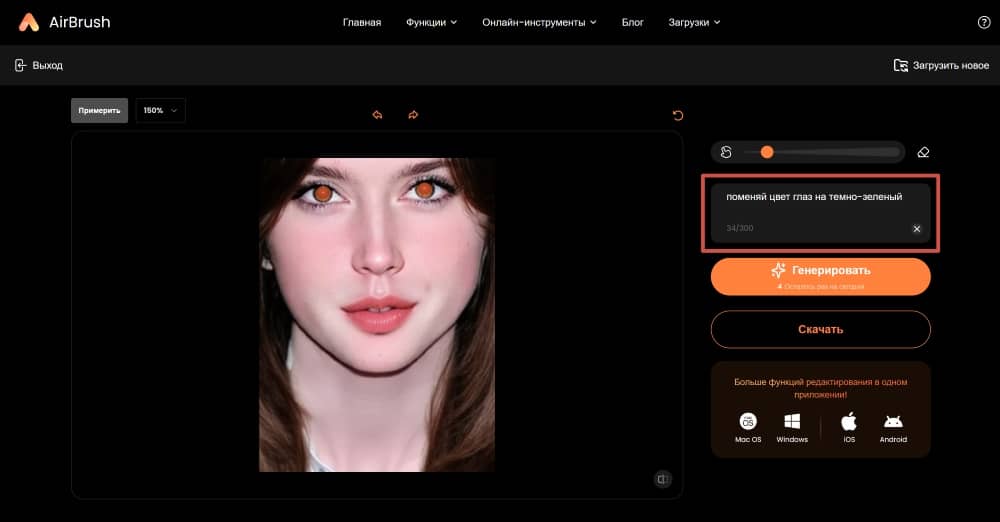Screen dimensions: 1000x522
Task: Reset changes with circular arrow icon
Action: point(678,116)
